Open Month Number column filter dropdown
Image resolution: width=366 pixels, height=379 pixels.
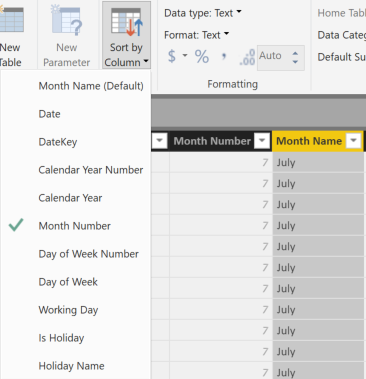pos(262,141)
